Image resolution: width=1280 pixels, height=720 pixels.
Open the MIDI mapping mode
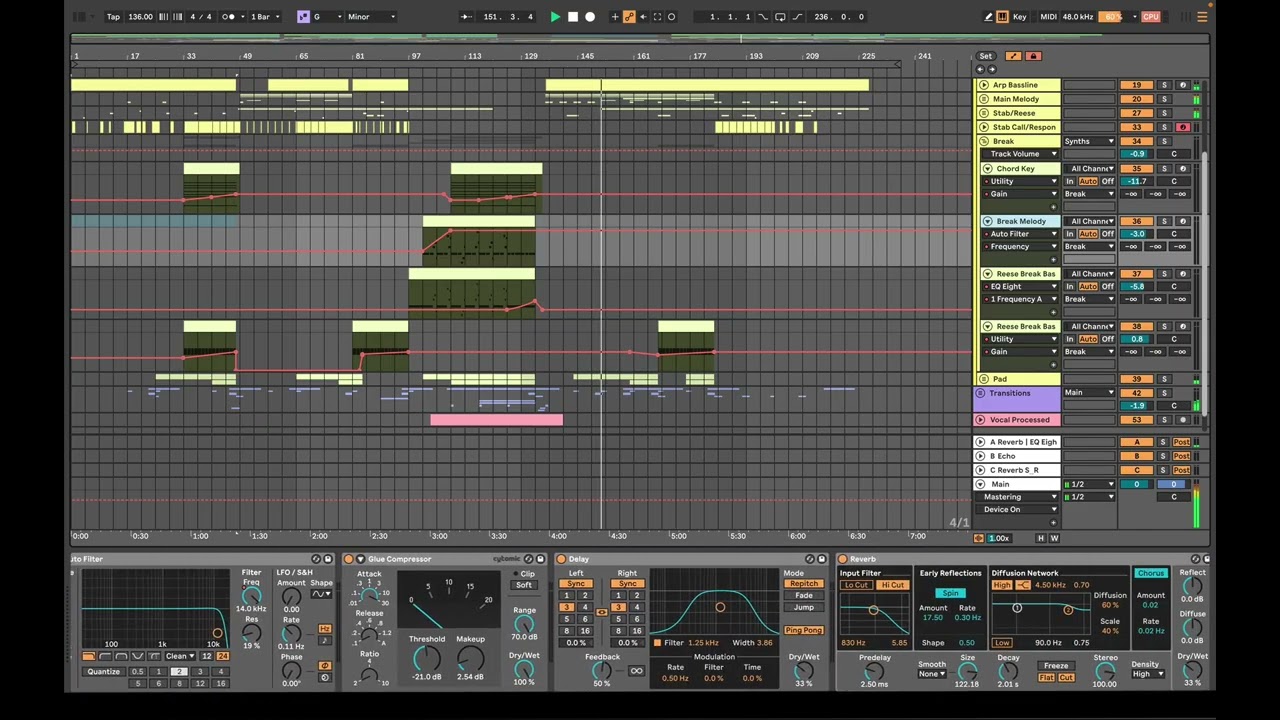click(x=1048, y=17)
